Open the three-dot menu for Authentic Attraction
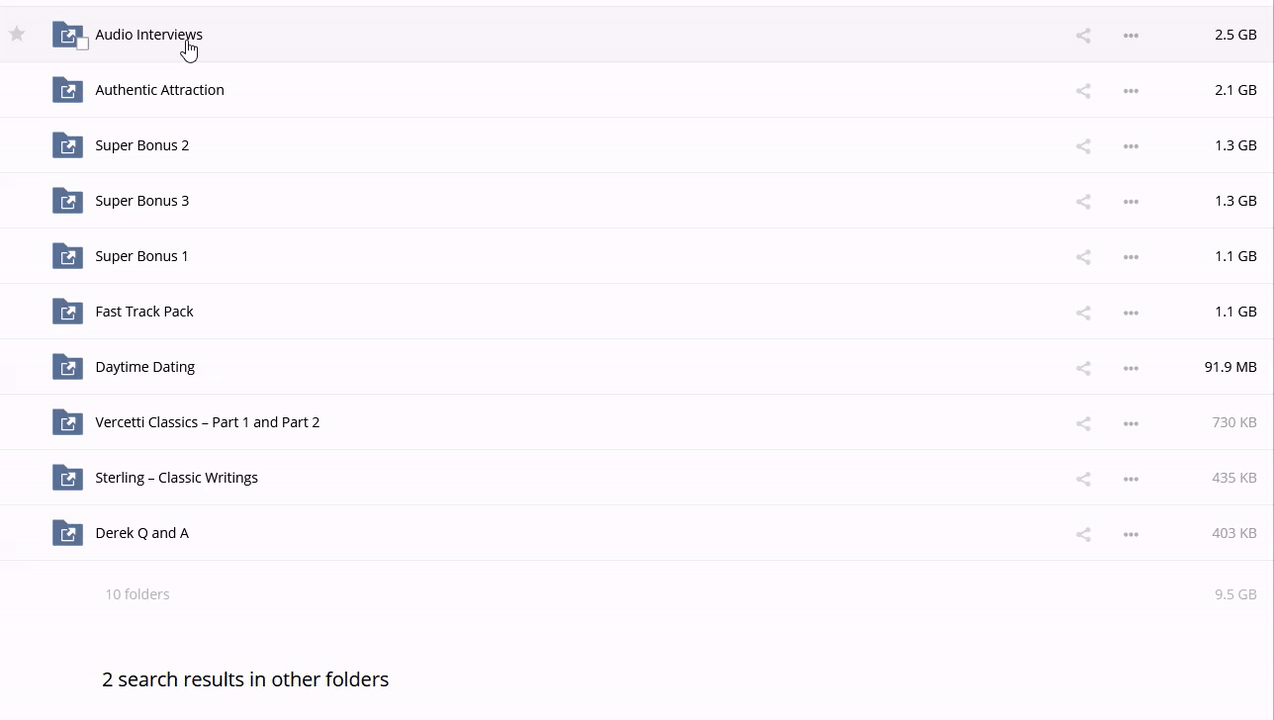The image size is (1274, 720). [1131, 91]
